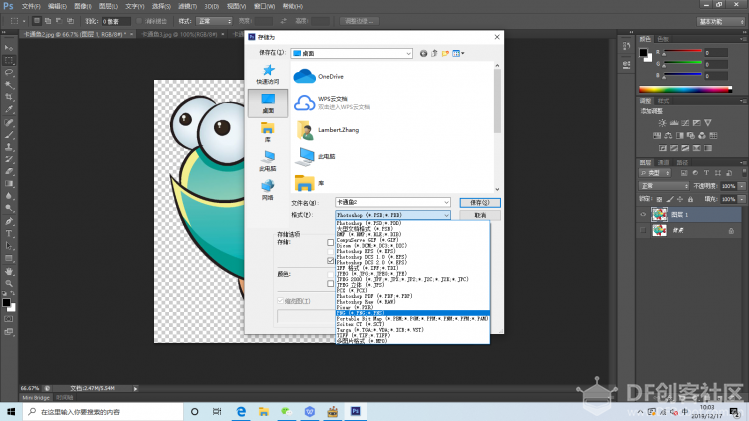The width and height of the screenshot is (749, 421).
Task: Select the Rectangular Marquee tool
Action: pos(9,60)
